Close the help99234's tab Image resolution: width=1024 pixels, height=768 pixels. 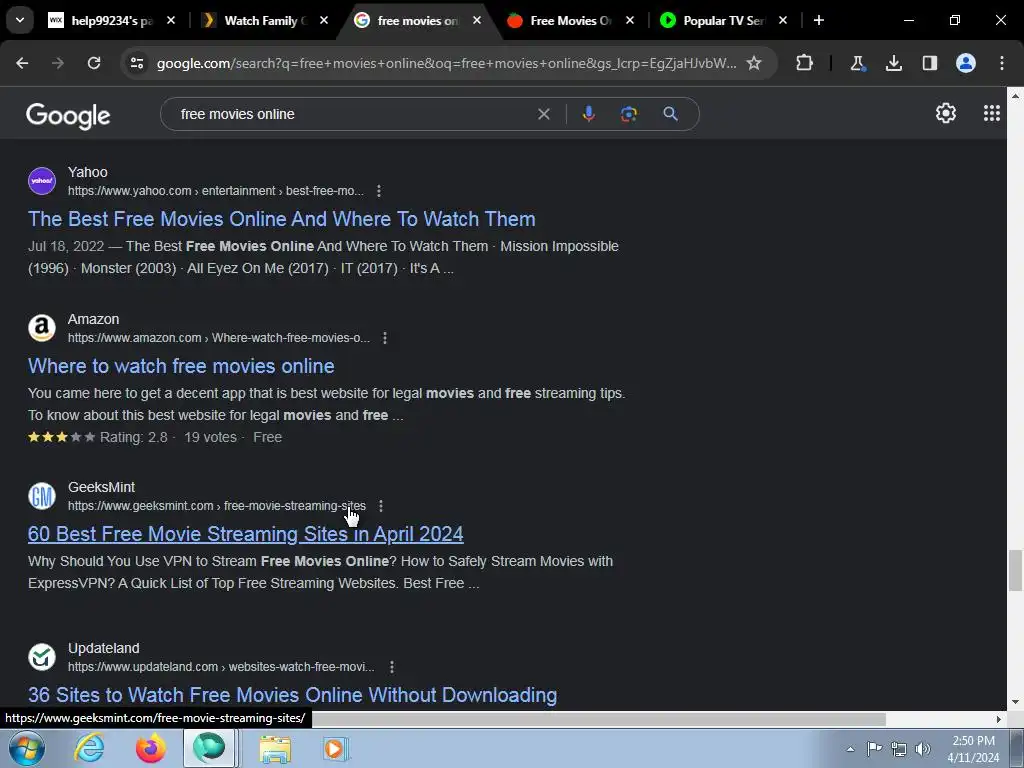(x=171, y=20)
